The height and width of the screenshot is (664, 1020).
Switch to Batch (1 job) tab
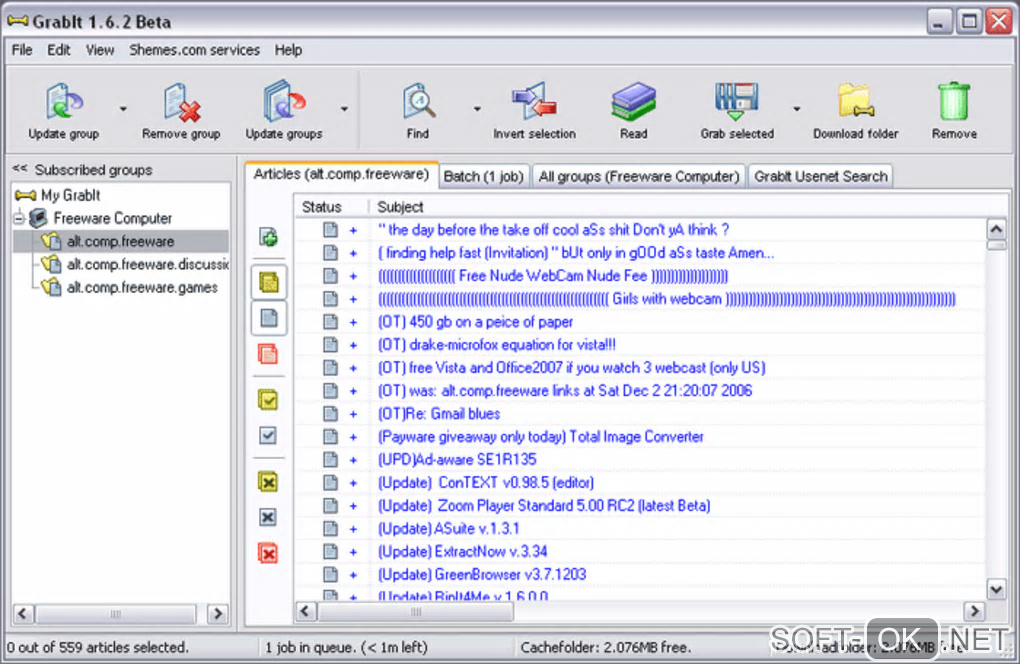(483, 176)
